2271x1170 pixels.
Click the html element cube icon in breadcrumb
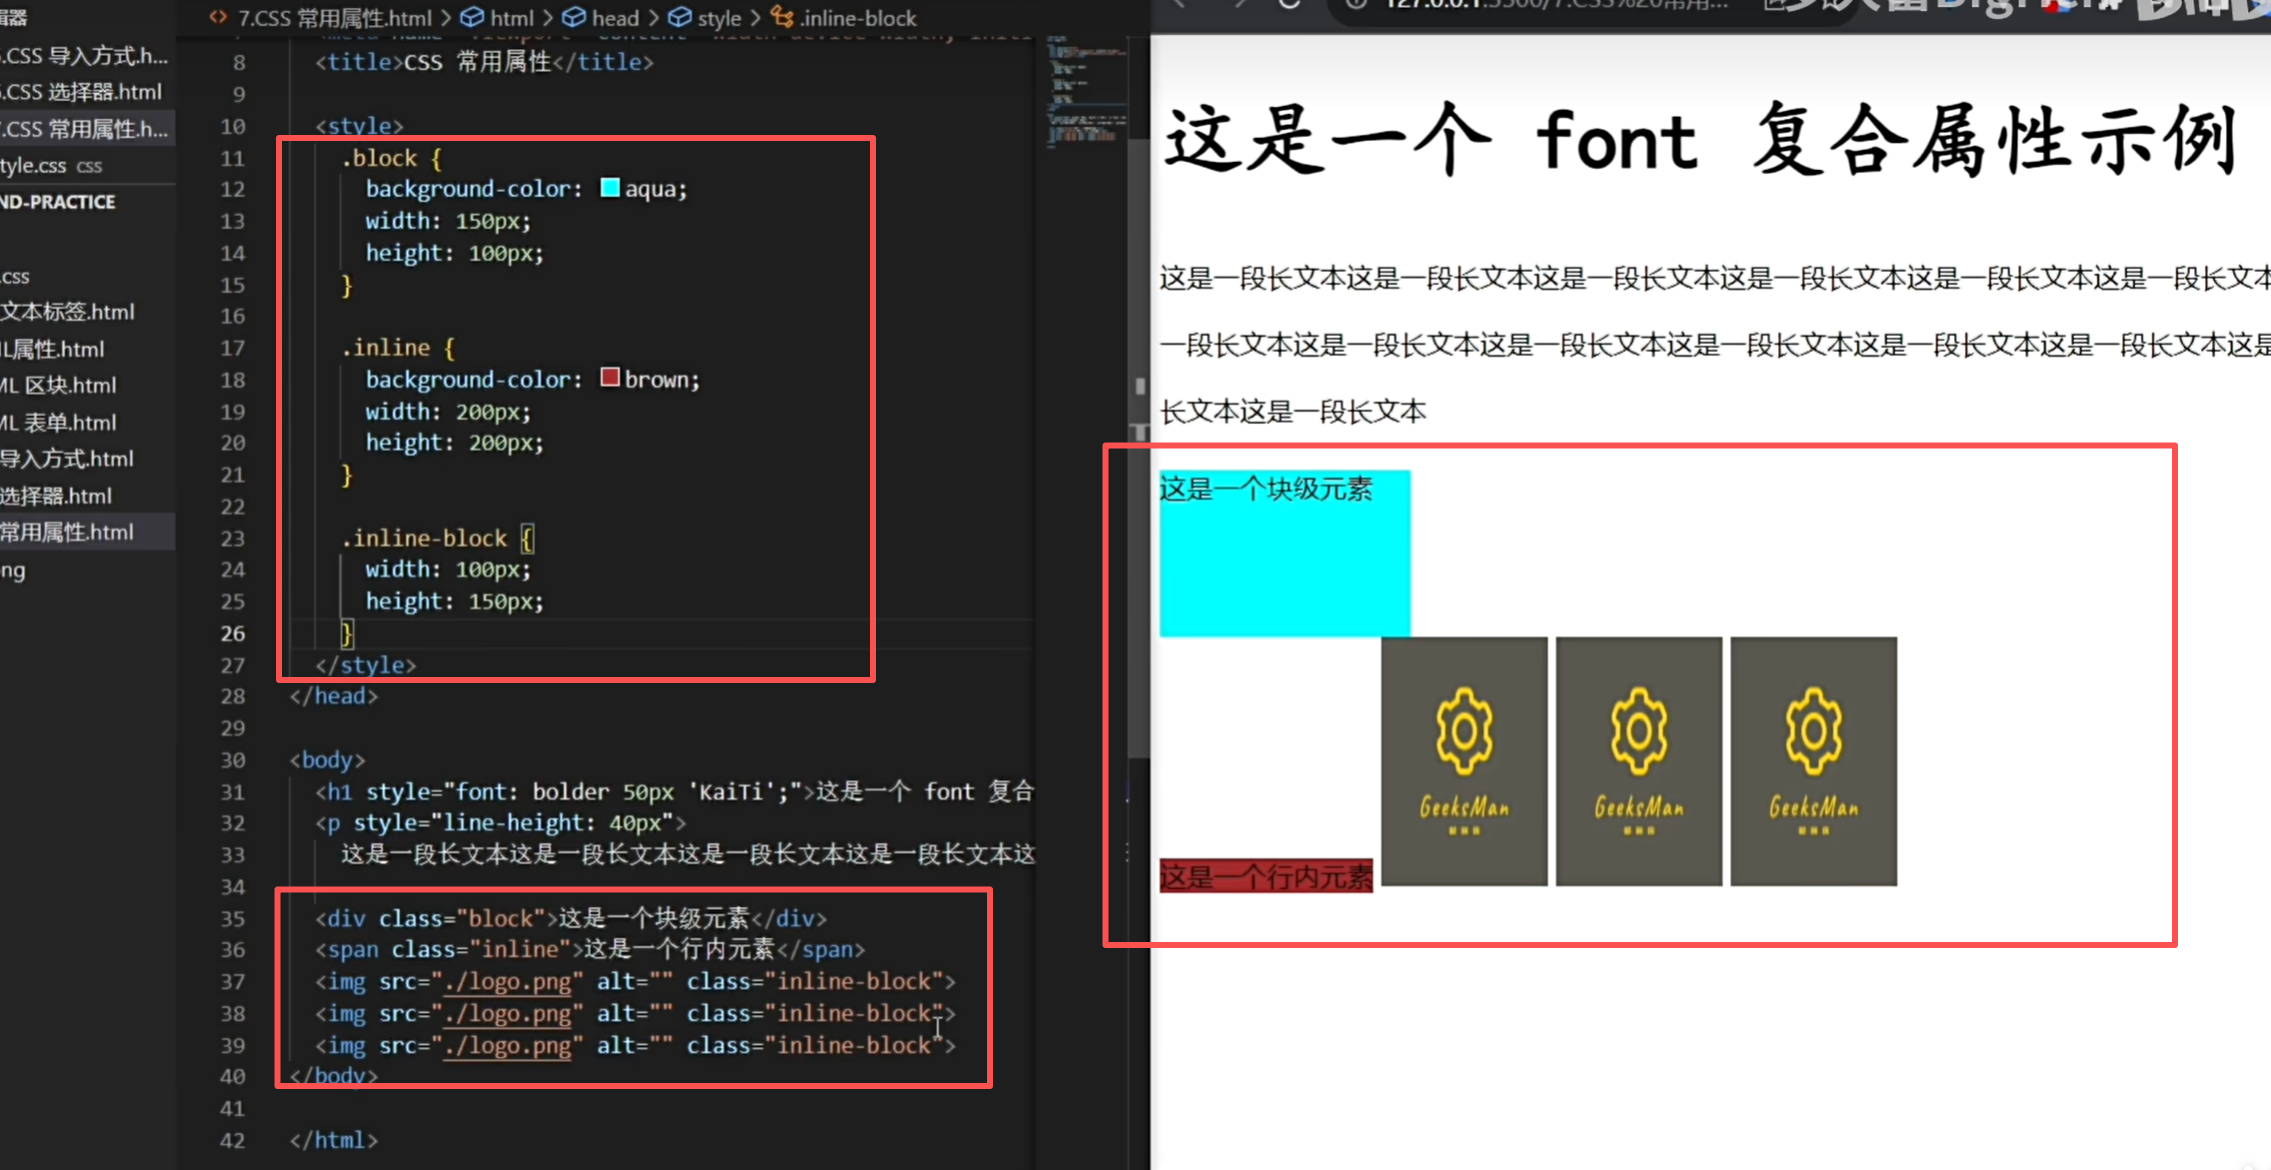(x=472, y=17)
